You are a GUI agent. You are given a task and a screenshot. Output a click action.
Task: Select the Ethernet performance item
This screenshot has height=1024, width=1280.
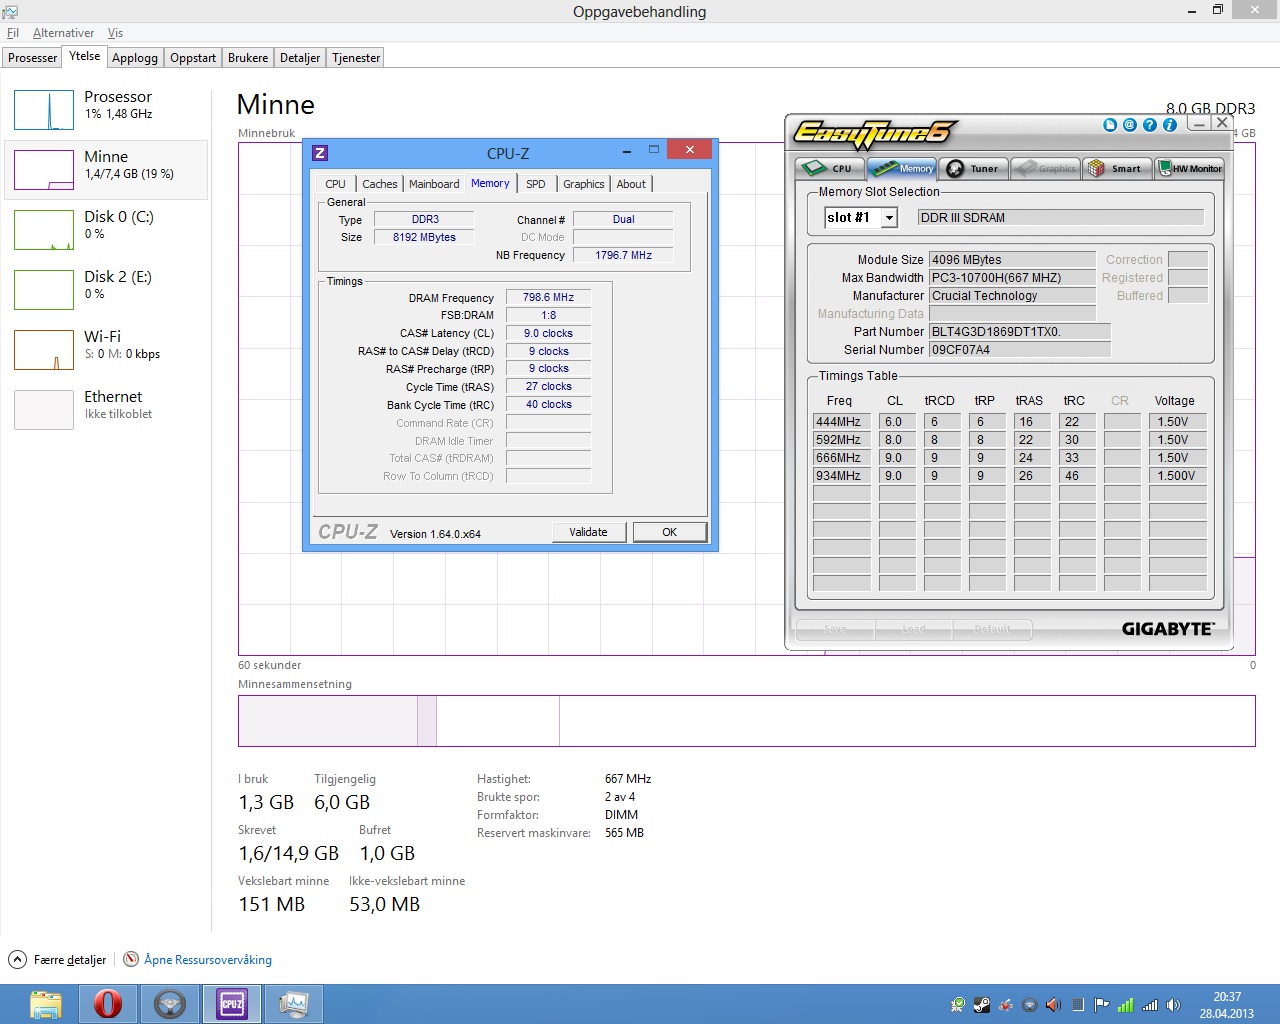[x=107, y=410]
